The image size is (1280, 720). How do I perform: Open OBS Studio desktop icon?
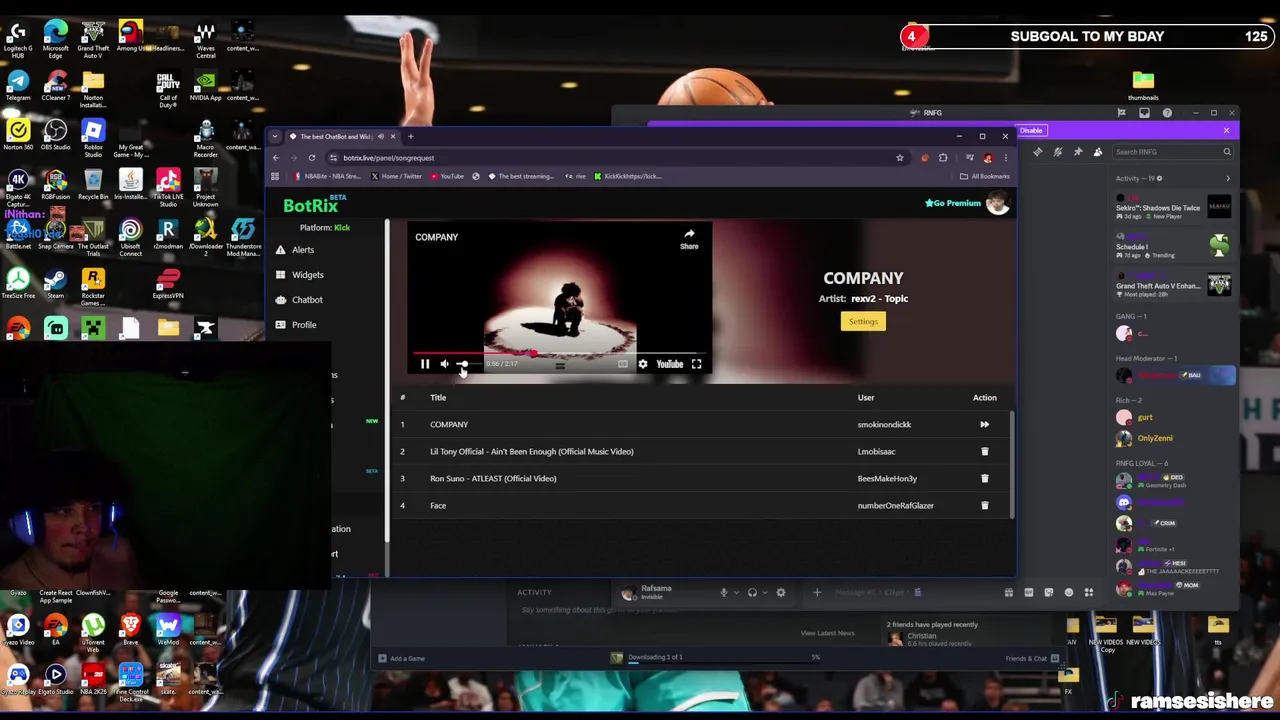(x=55, y=136)
